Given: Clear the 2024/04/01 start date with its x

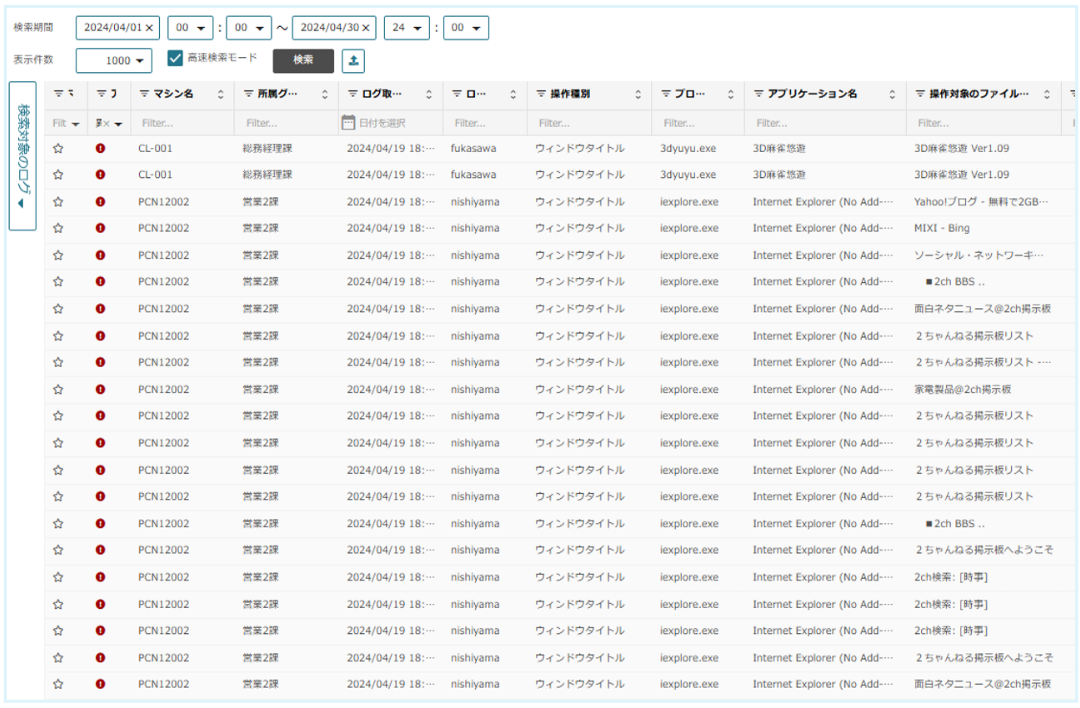Looking at the screenshot, I should (149, 28).
